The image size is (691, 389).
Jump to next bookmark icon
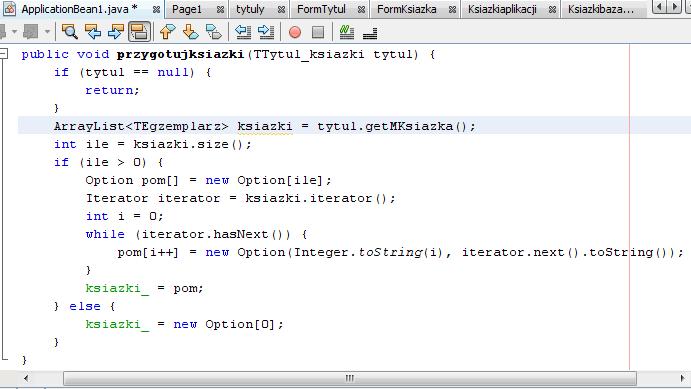click(x=190, y=32)
